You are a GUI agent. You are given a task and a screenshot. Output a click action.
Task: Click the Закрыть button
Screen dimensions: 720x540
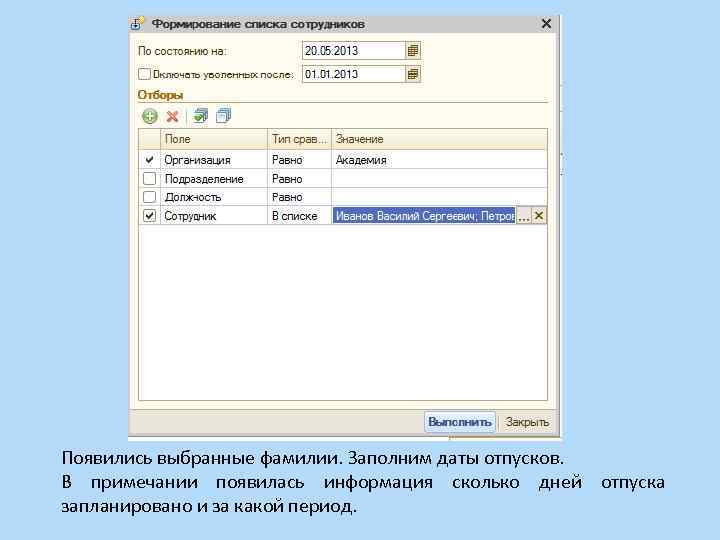coord(527,422)
